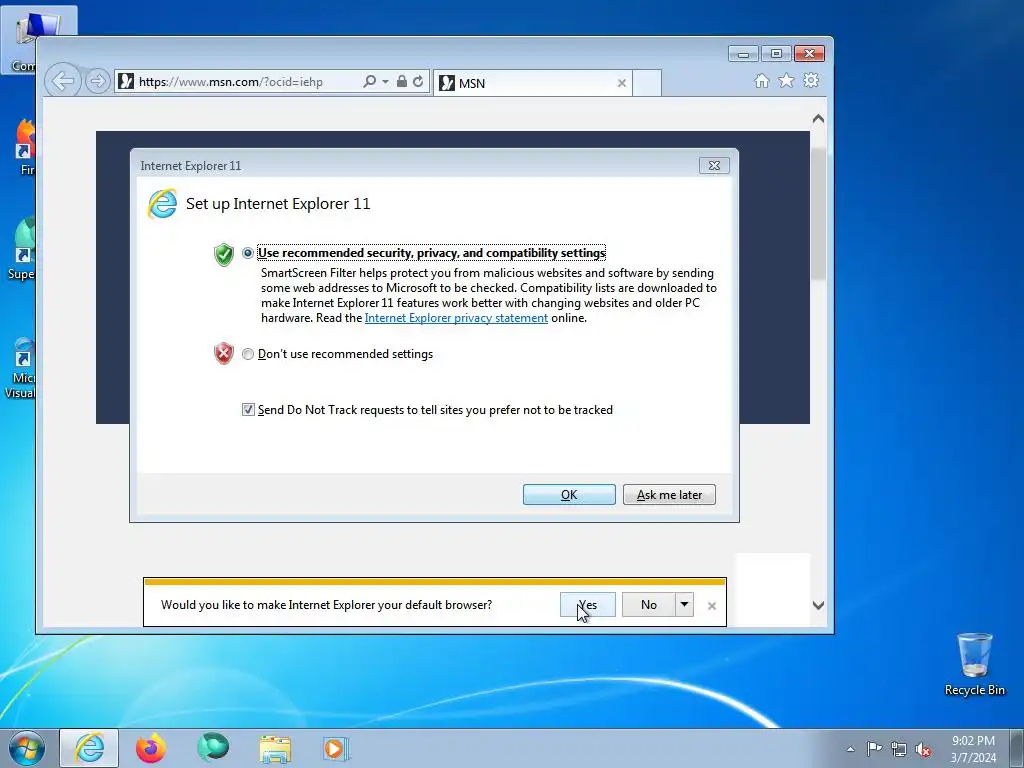This screenshot has width=1024, height=768.
Task: Open the address bar autocomplete dropdown arrow
Action: (x=385, y=82)
